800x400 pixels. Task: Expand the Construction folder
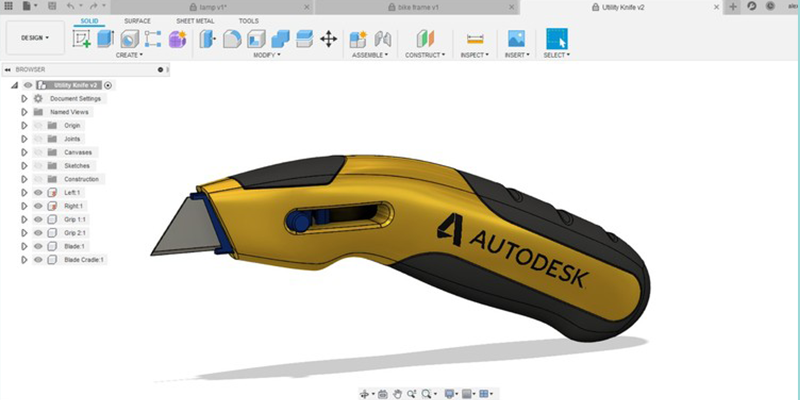[24, 179]
